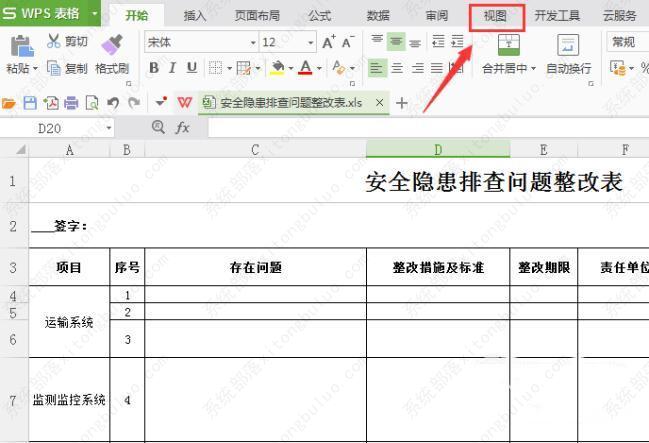Add a new document tab with plus button
649x443 pixels.
402,103
